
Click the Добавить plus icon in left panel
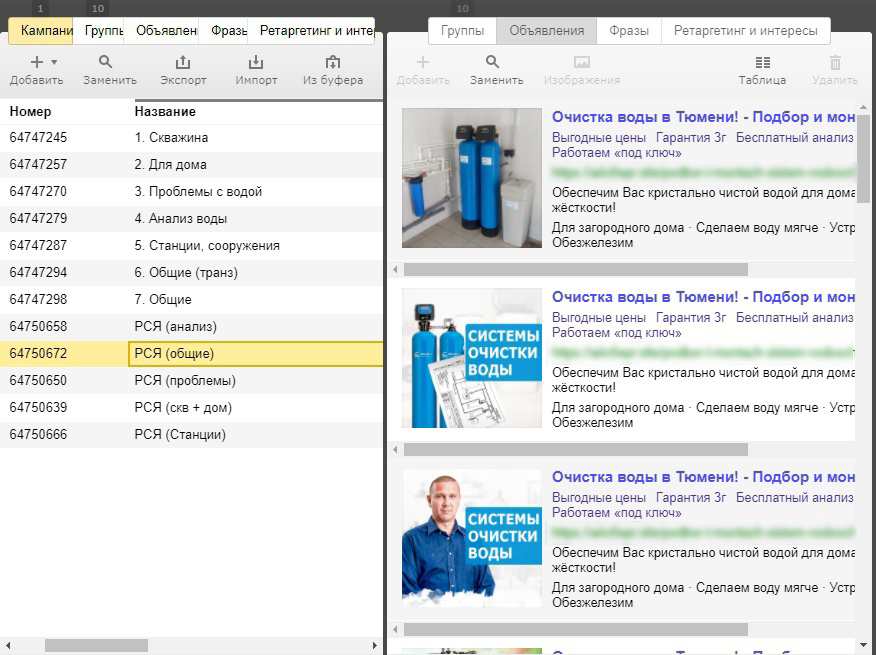pyautogui.click(x=37, y=62)
